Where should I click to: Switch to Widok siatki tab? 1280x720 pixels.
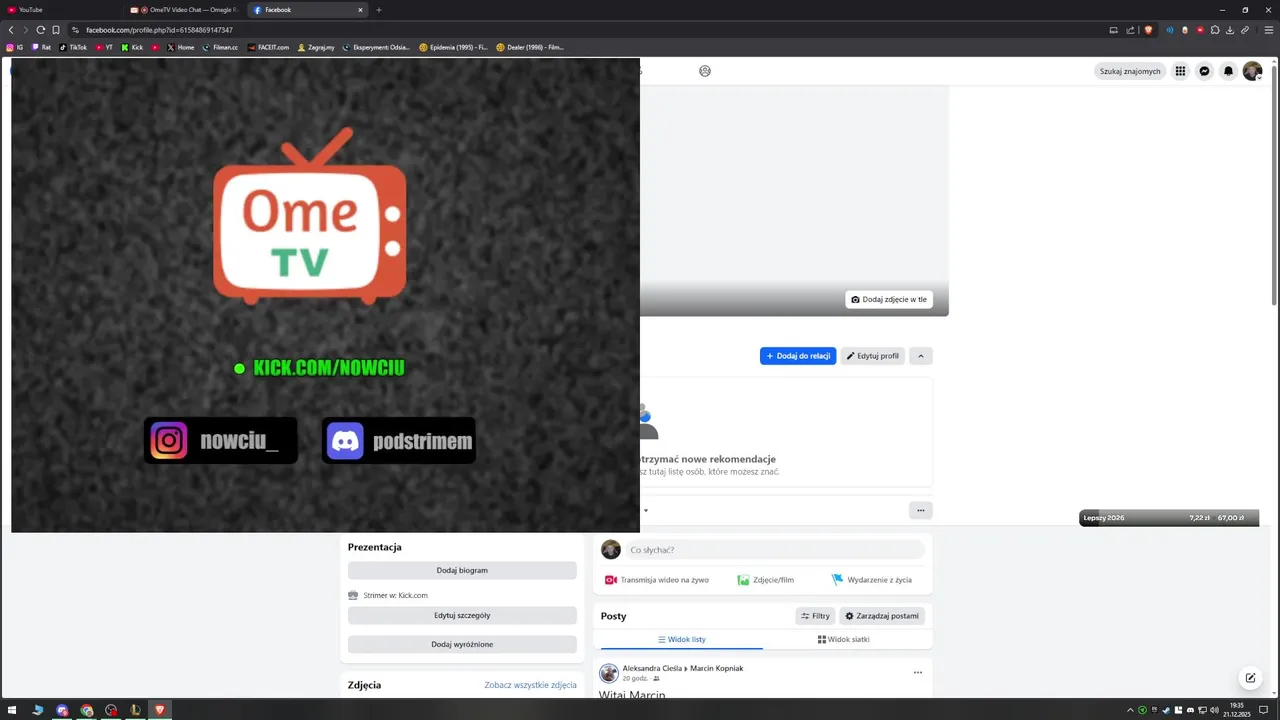[x=844, y=639]
